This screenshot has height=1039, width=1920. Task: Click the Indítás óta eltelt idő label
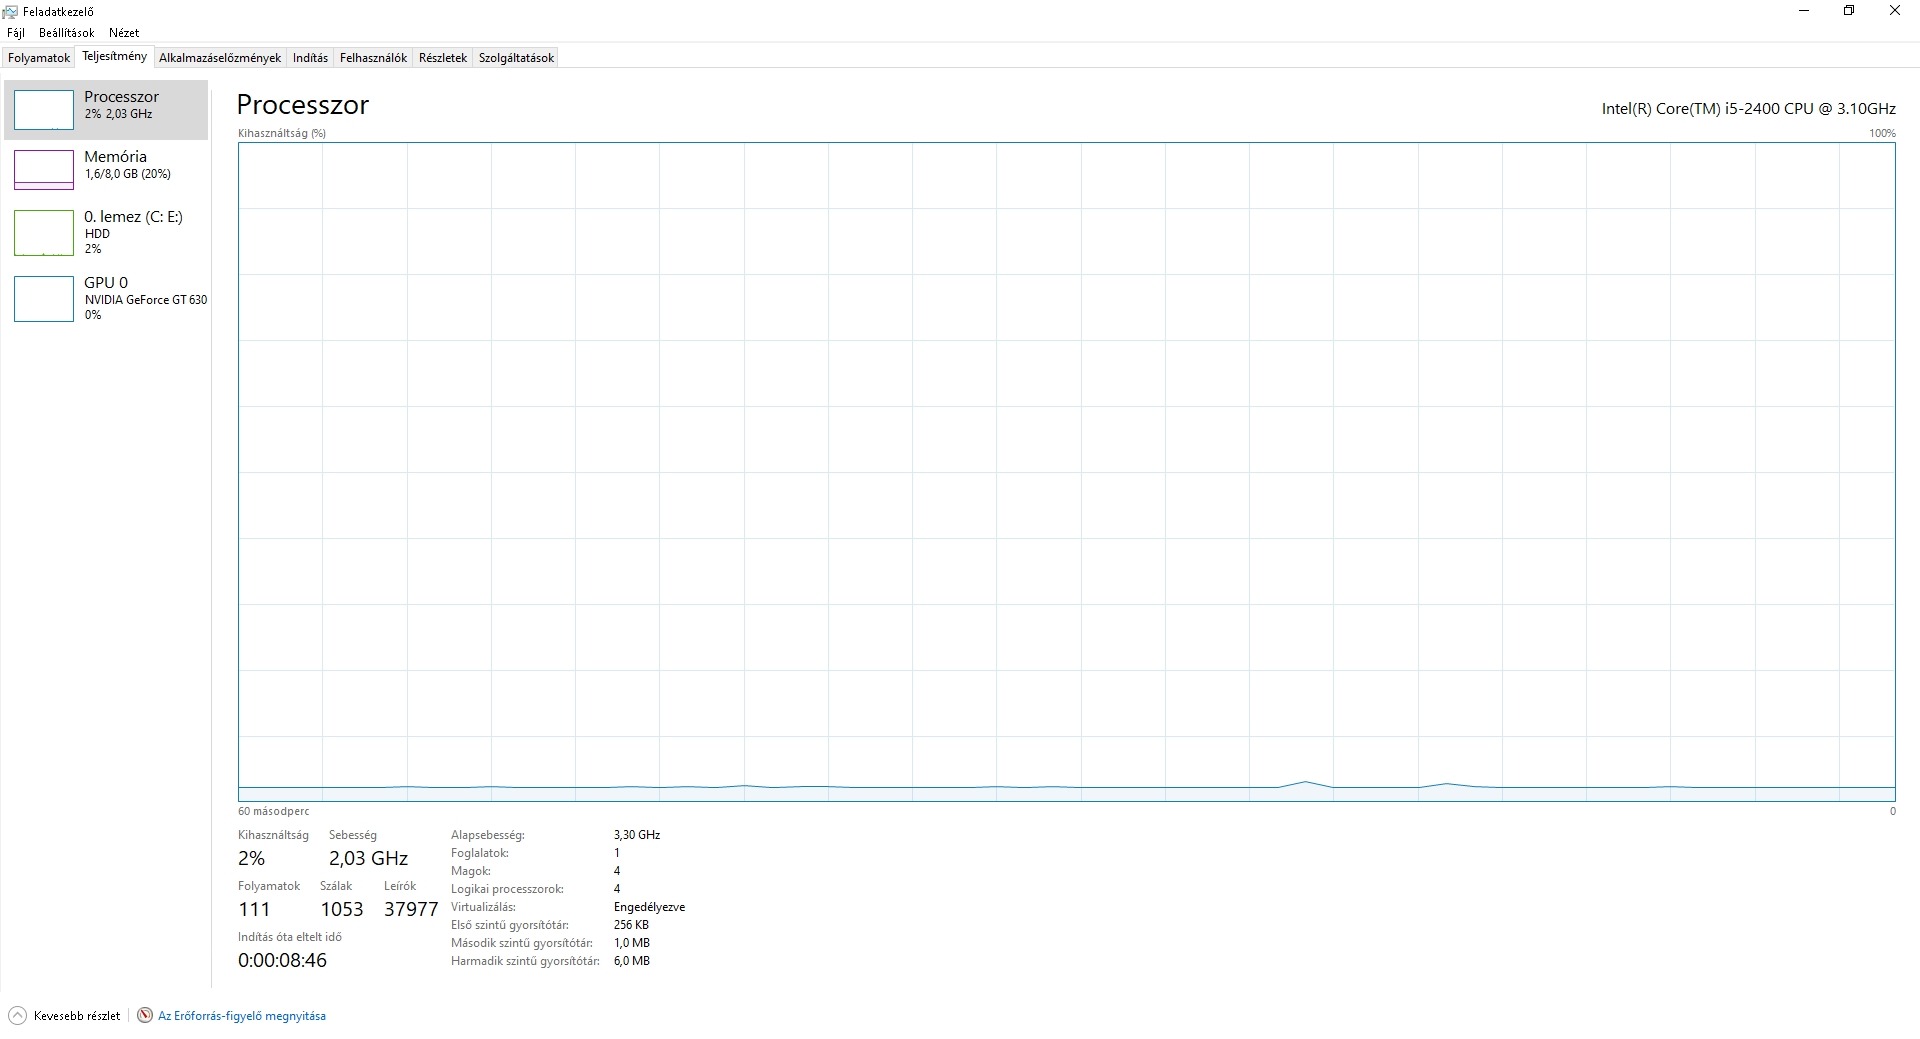[x=289, y=937]
